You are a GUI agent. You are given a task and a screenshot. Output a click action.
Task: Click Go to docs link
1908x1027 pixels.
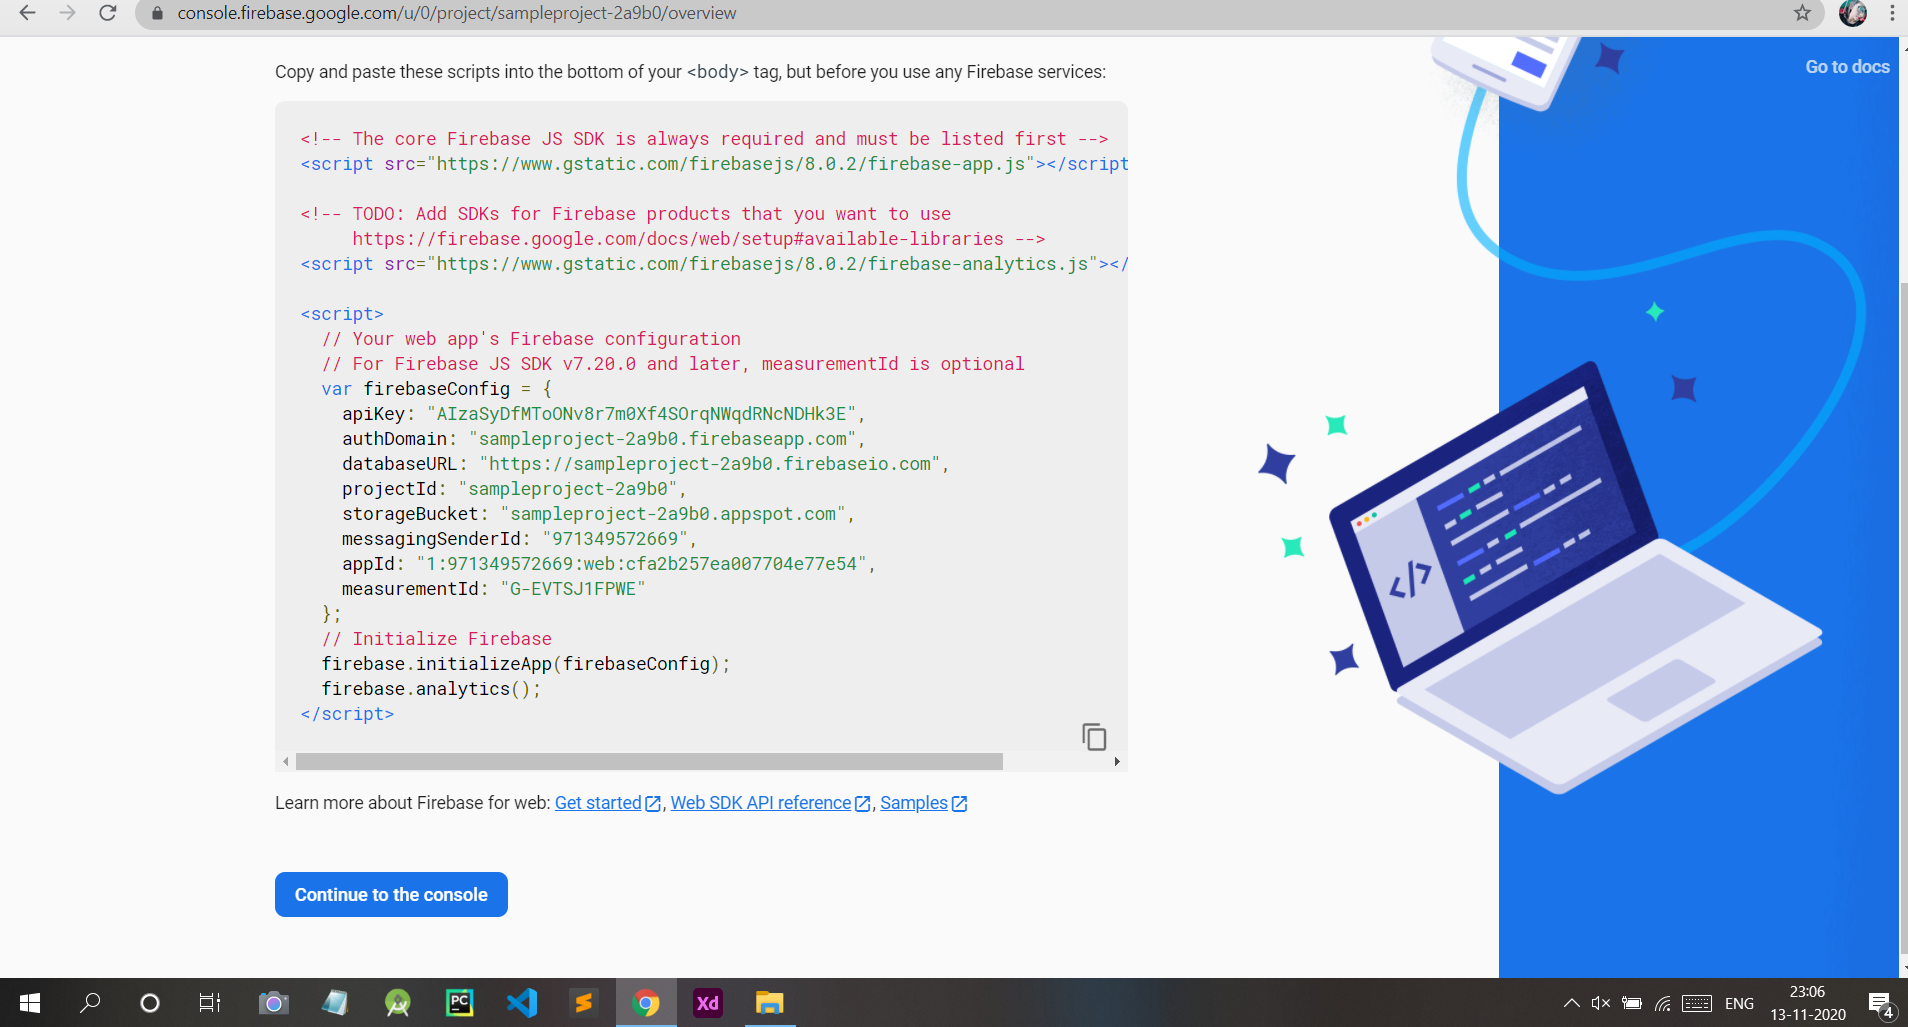pos(1847,67)
